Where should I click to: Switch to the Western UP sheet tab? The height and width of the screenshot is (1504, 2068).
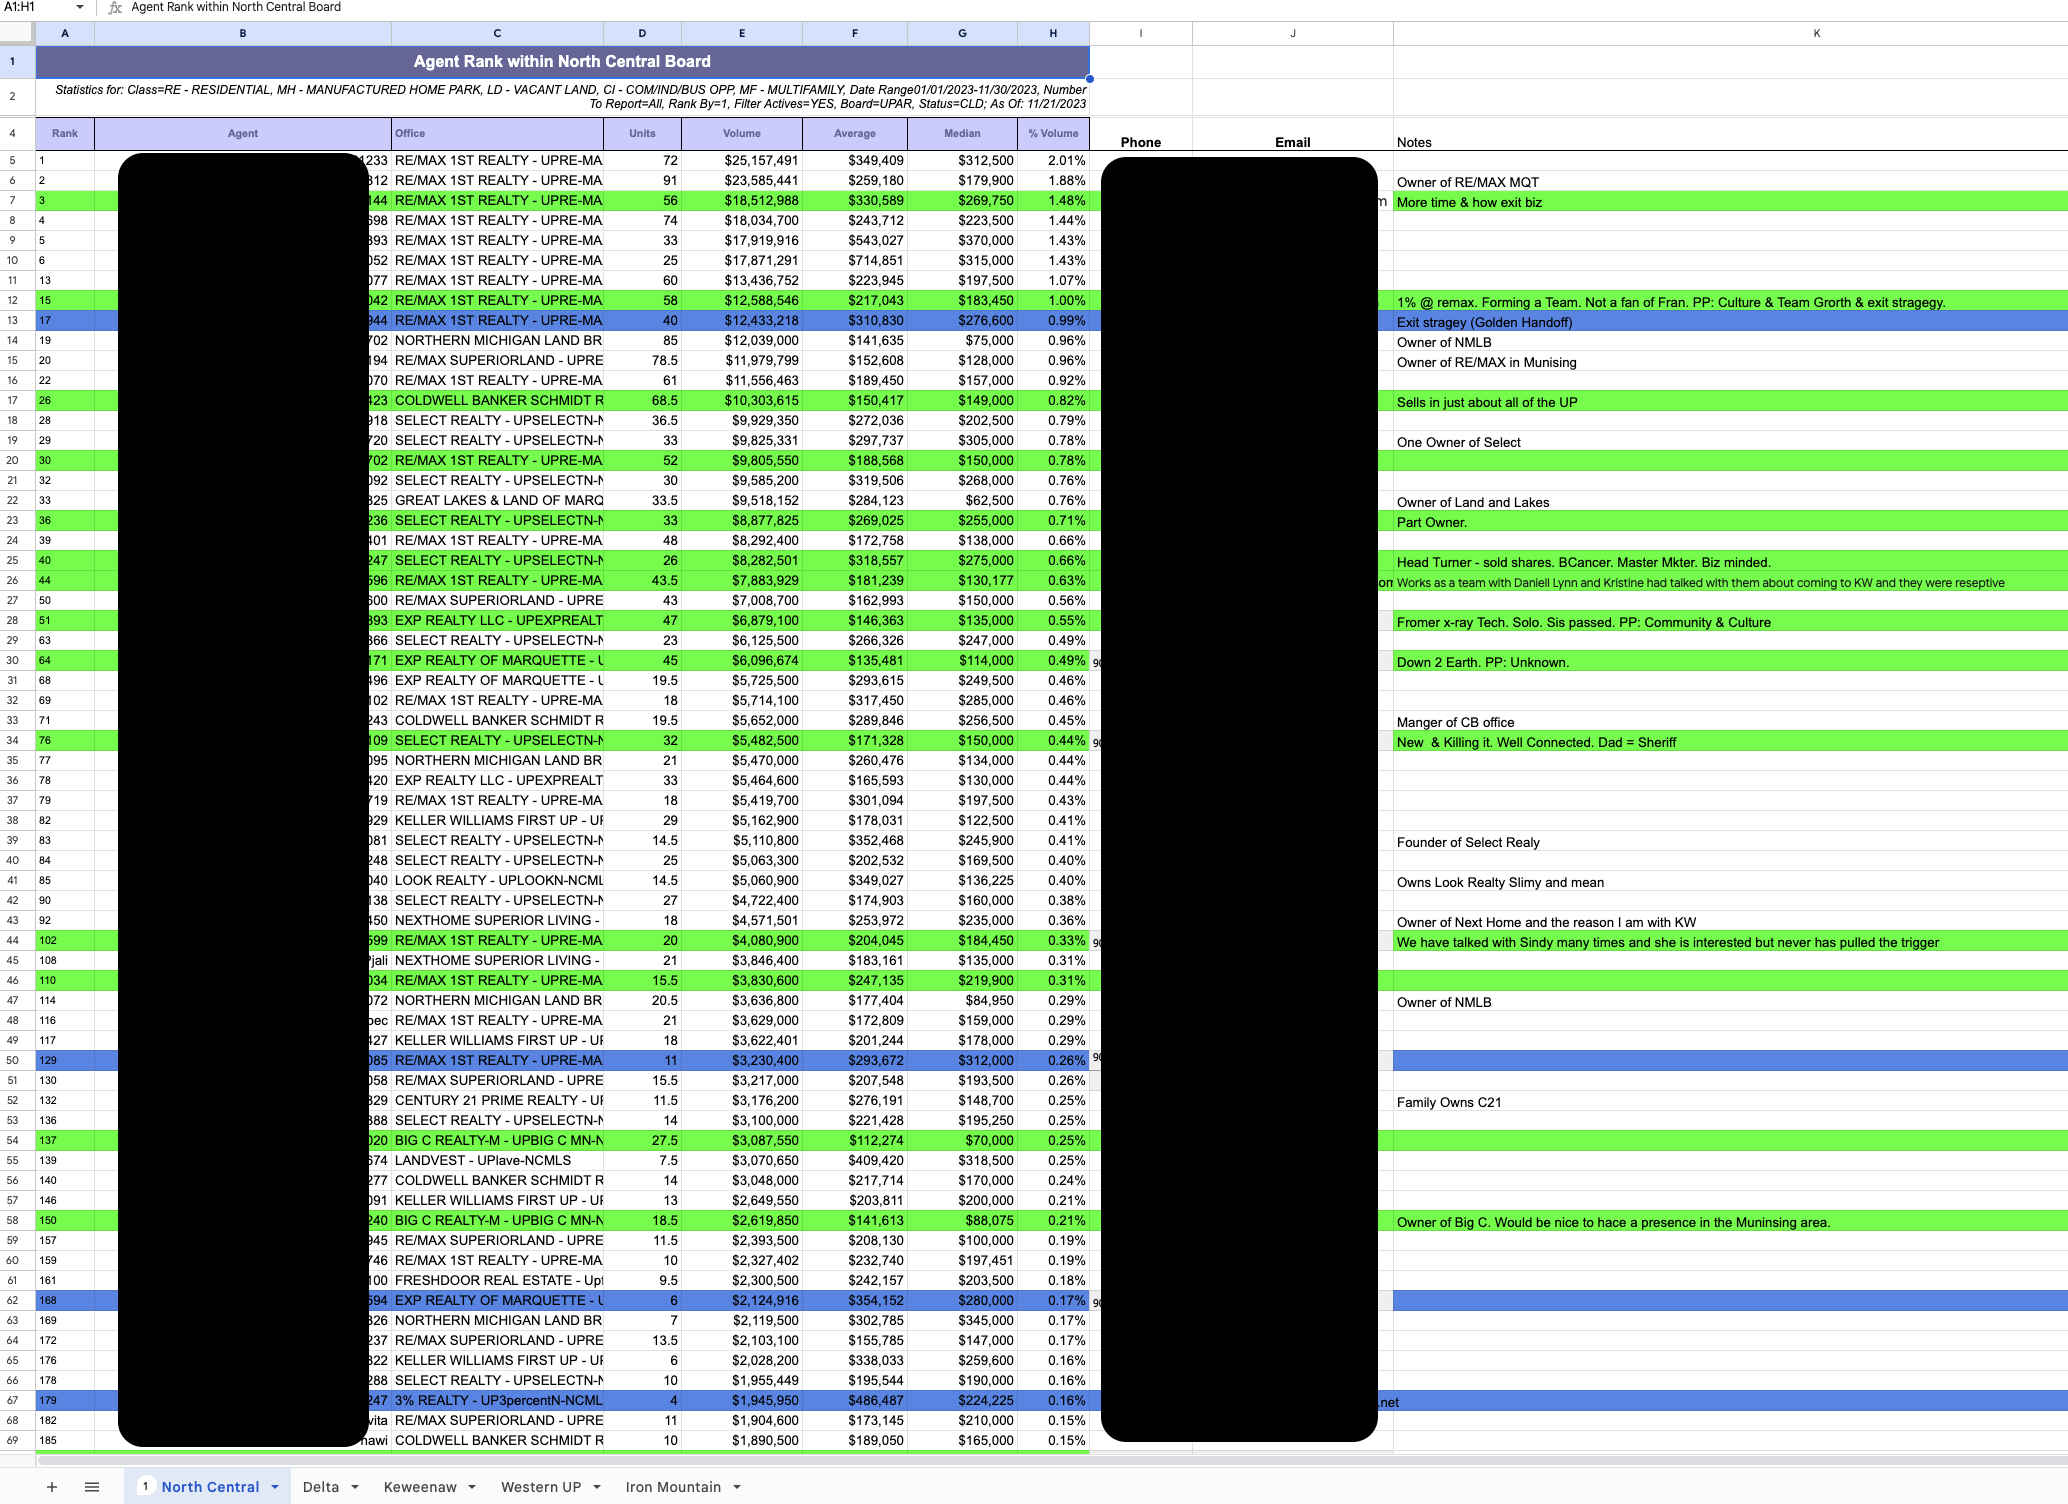coord(540,1487)
